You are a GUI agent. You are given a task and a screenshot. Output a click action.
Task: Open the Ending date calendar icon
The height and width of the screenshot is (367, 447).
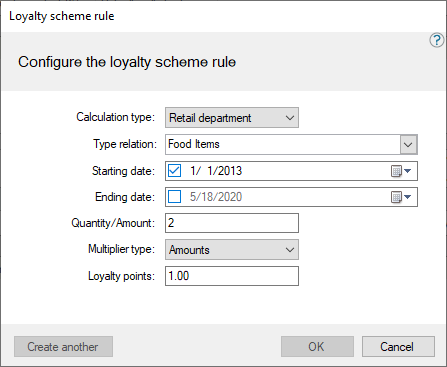396,197
